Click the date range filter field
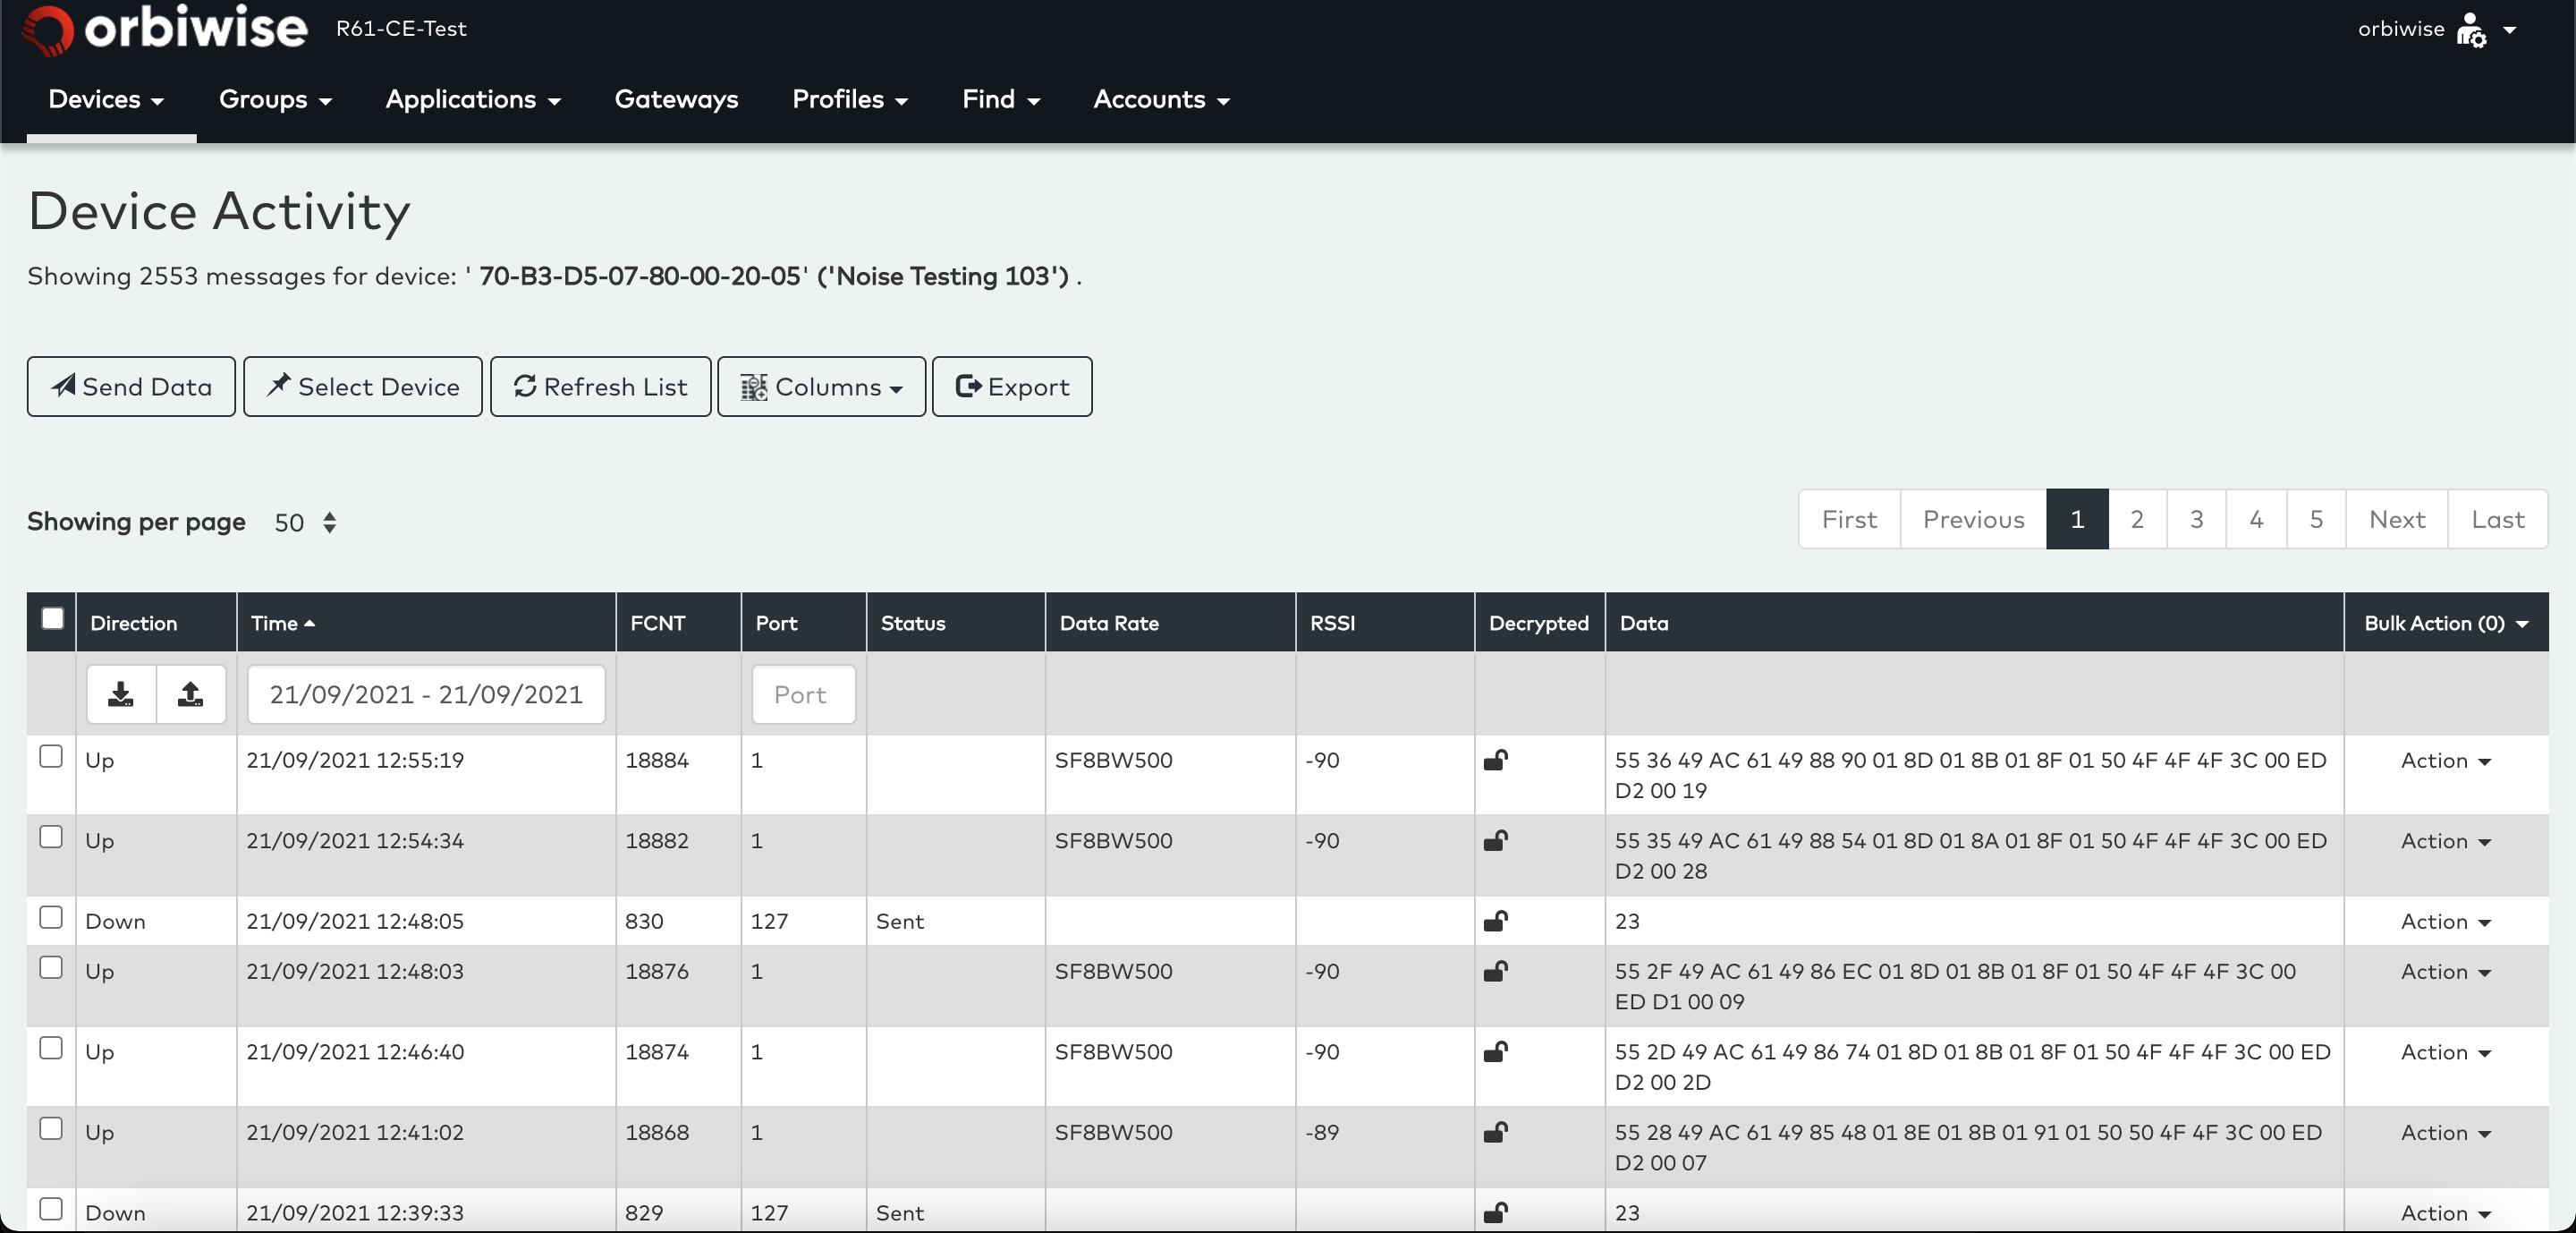2576x1233 pixels. (x=426, y=694)
